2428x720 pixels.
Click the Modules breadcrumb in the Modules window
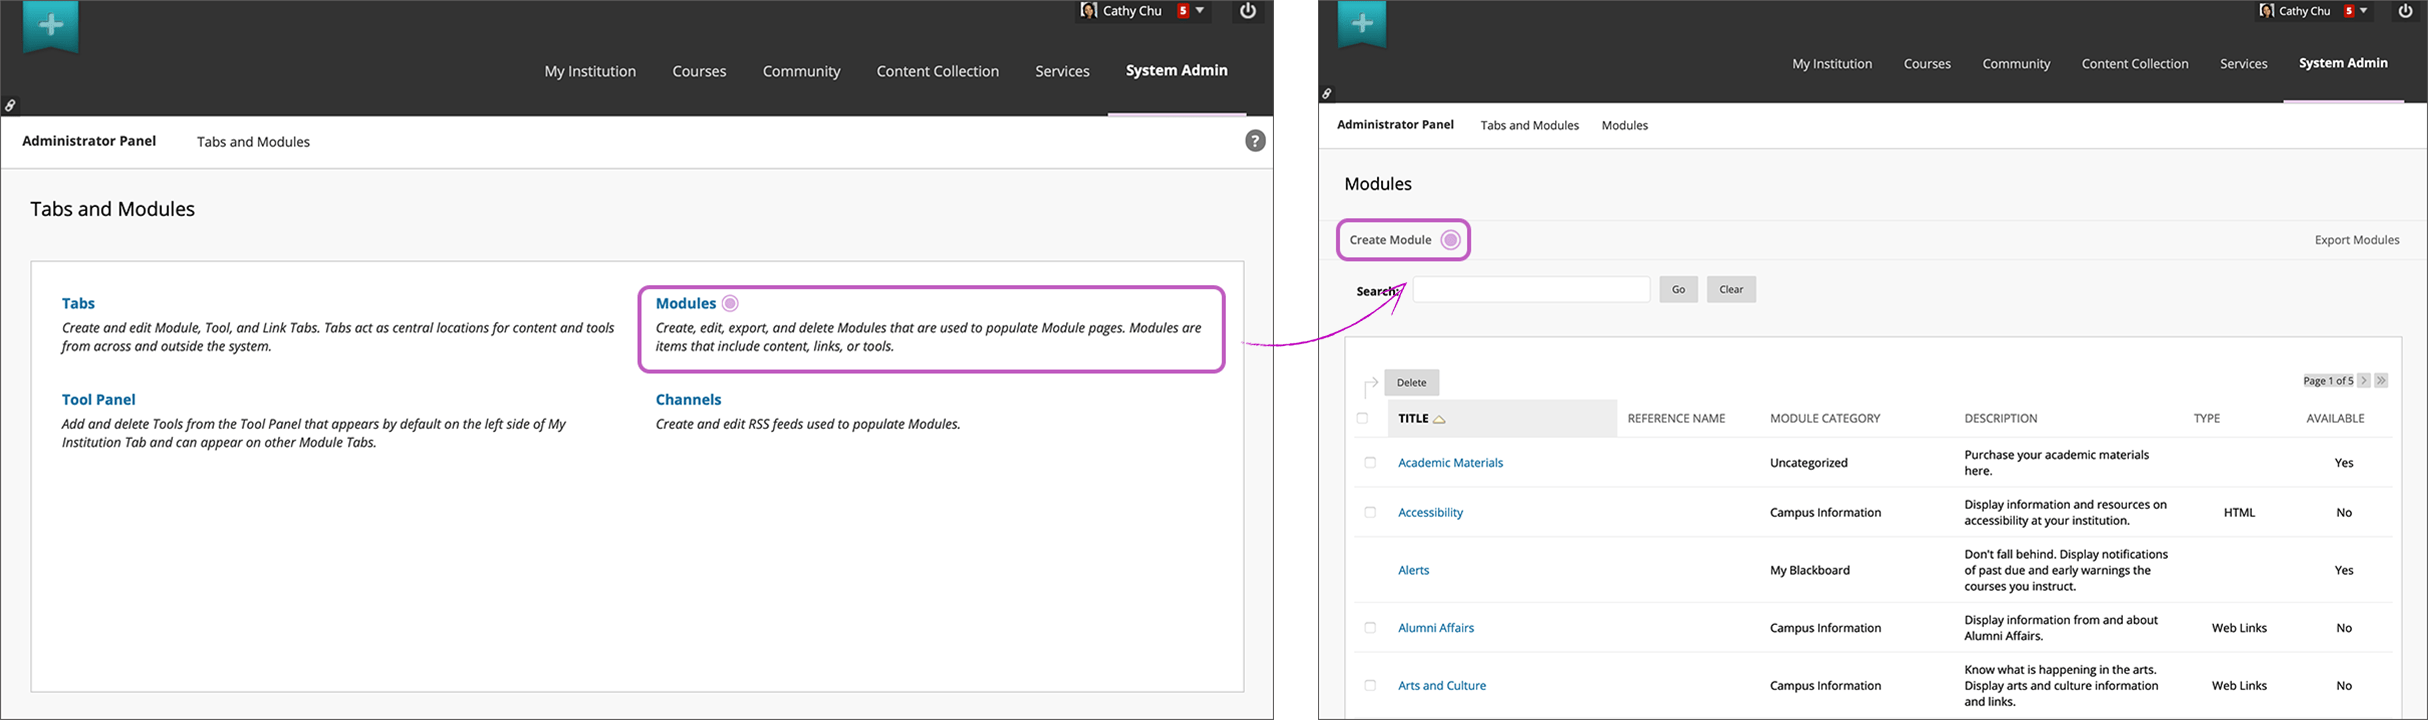point(1624,125)
